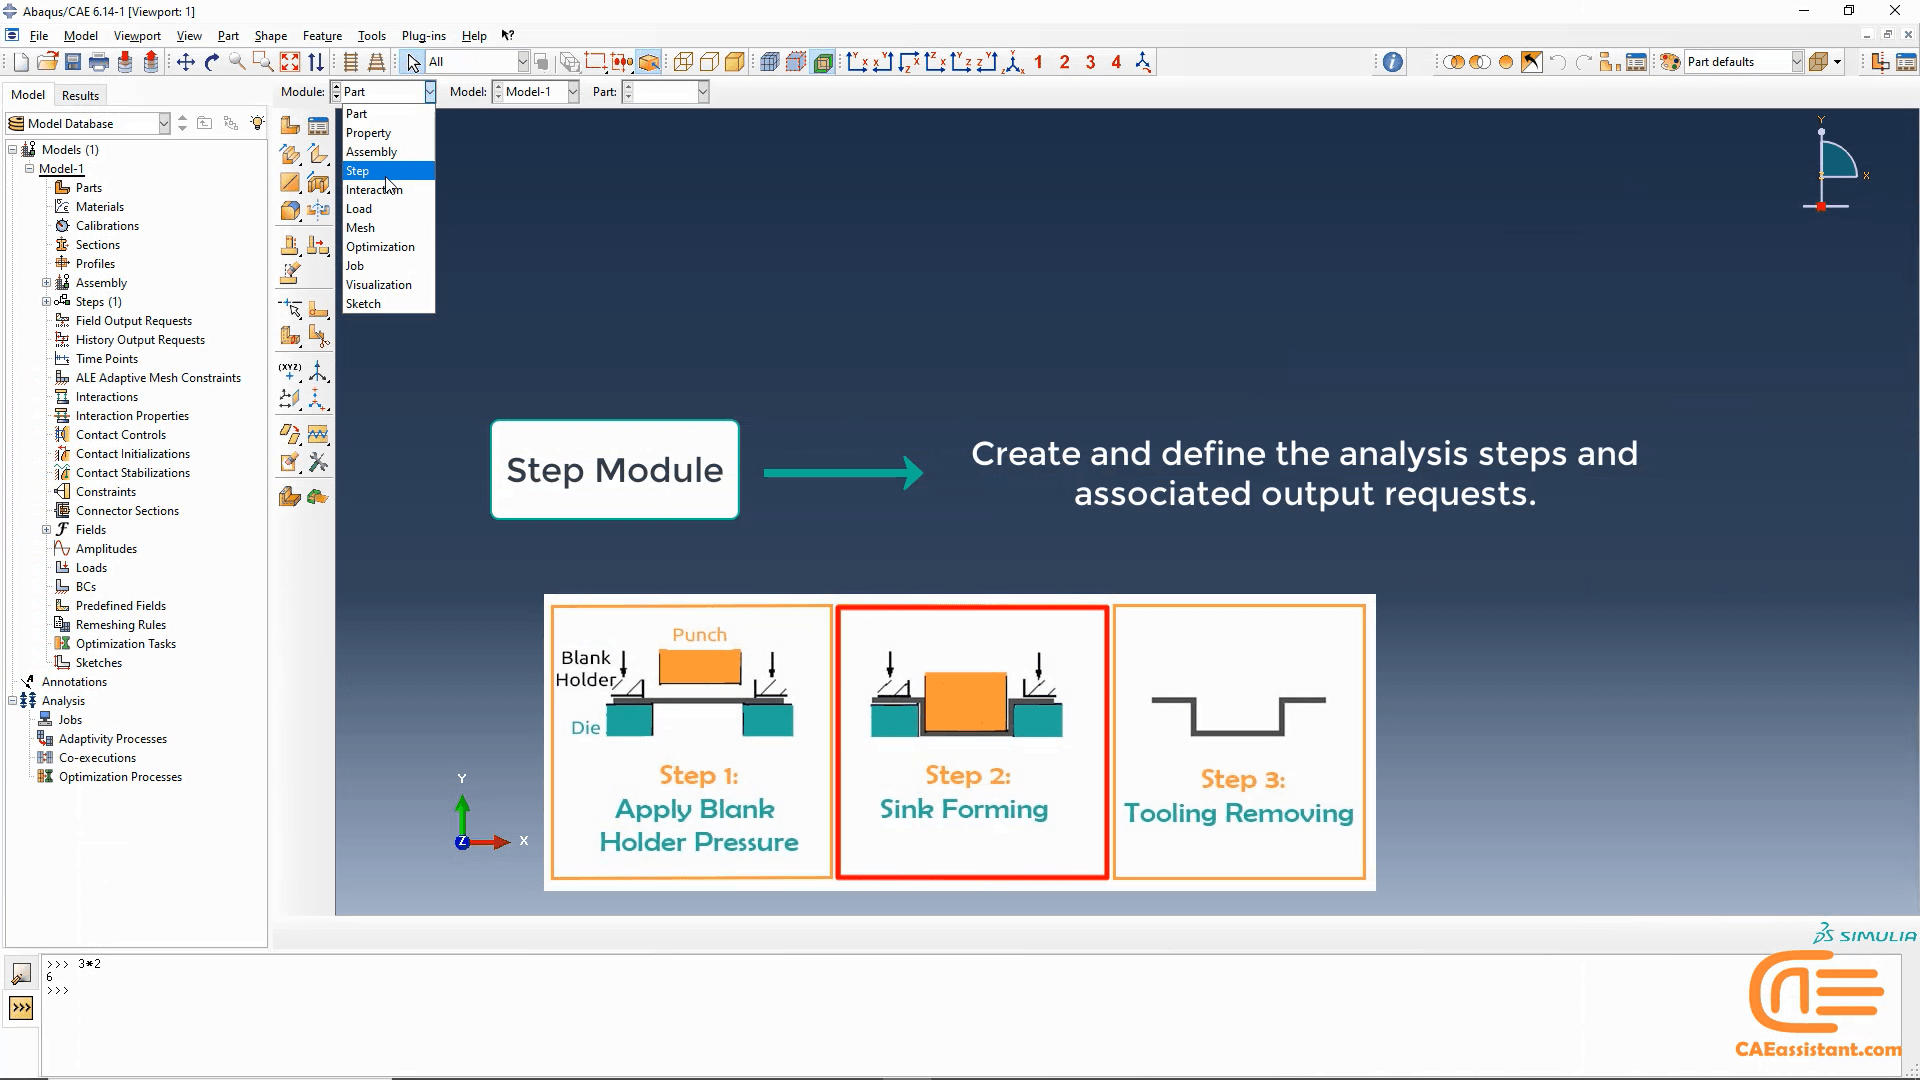The height and width of the screenshot is (1080, 1920).
Task: Save the model database with floppy icon
Action: tap(73, 62)
